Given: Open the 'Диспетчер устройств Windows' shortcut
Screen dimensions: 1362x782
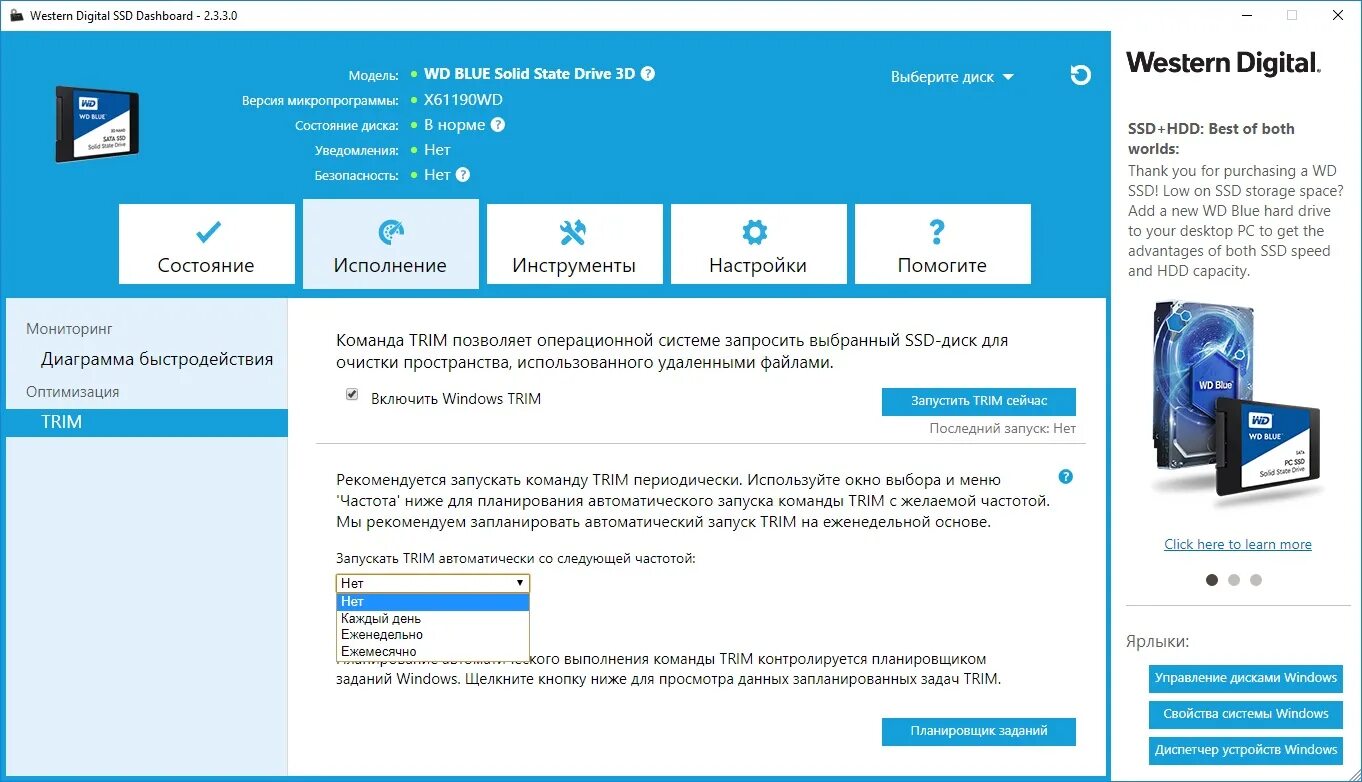Looking at the screenshot, I should (1246, 750).
